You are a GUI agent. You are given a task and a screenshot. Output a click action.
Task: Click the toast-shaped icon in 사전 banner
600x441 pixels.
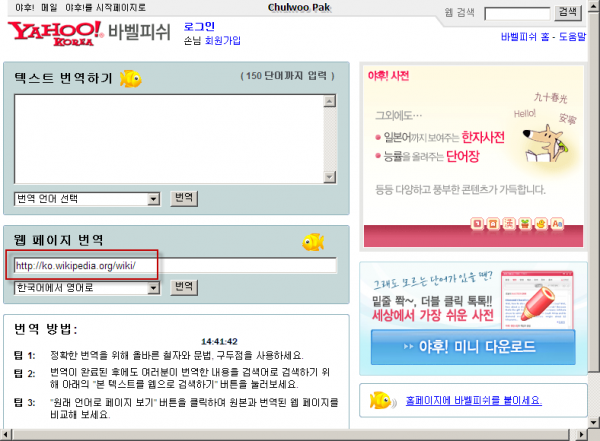(x=493, y=224)
